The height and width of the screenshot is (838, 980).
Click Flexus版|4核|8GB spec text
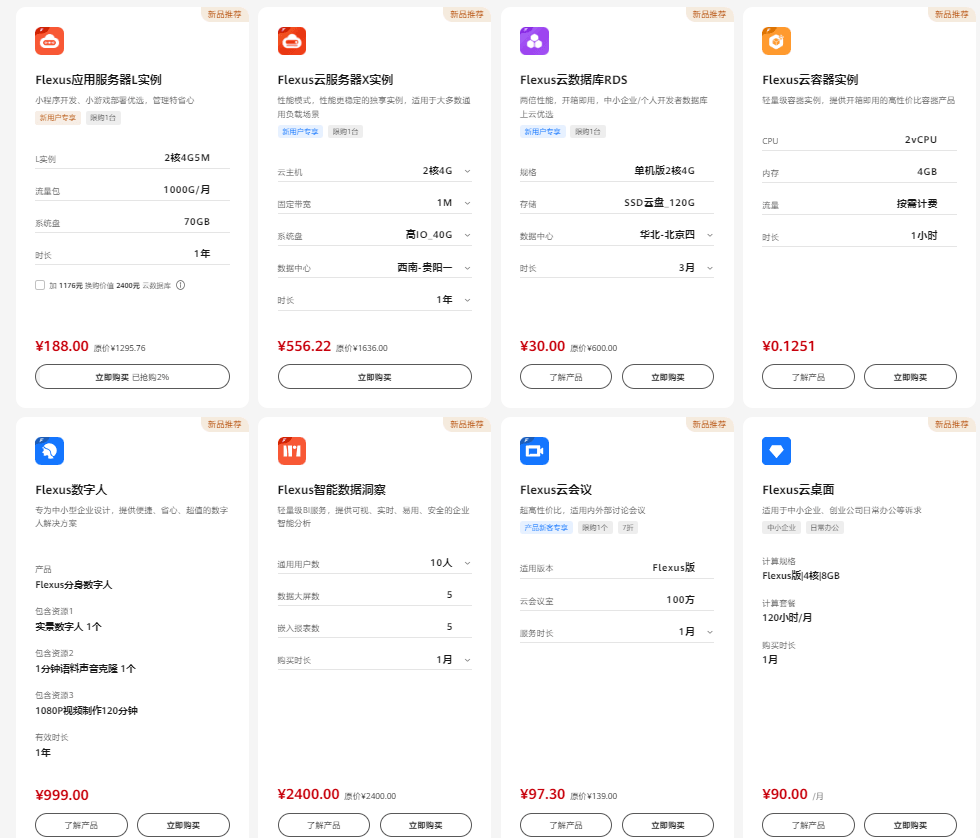click(801, 576)
